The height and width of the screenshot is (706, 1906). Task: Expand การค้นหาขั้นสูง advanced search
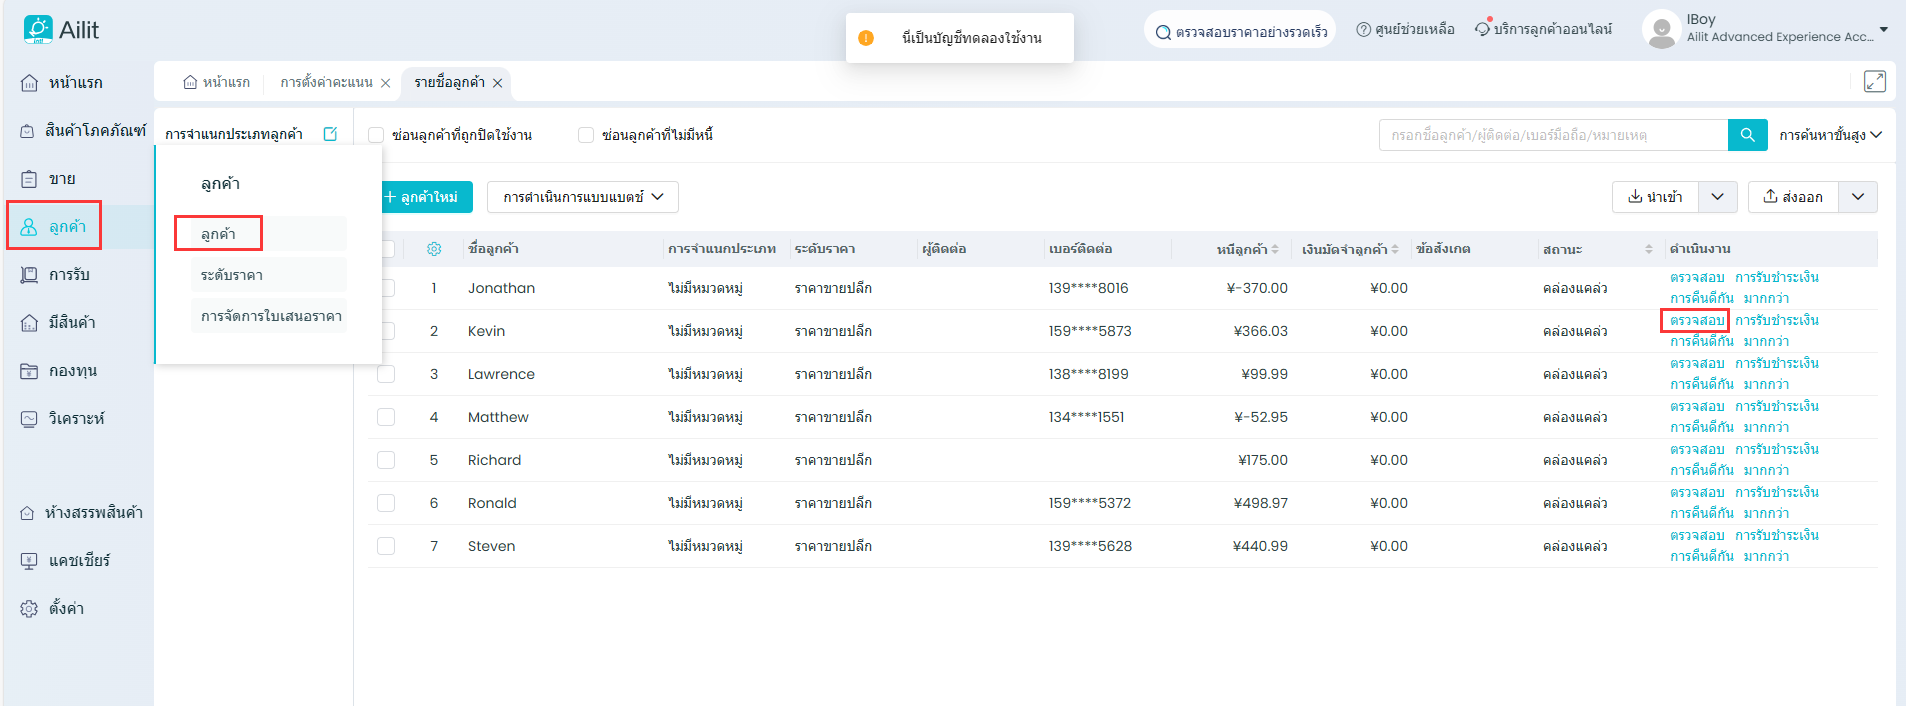(x=1829, y=135)
